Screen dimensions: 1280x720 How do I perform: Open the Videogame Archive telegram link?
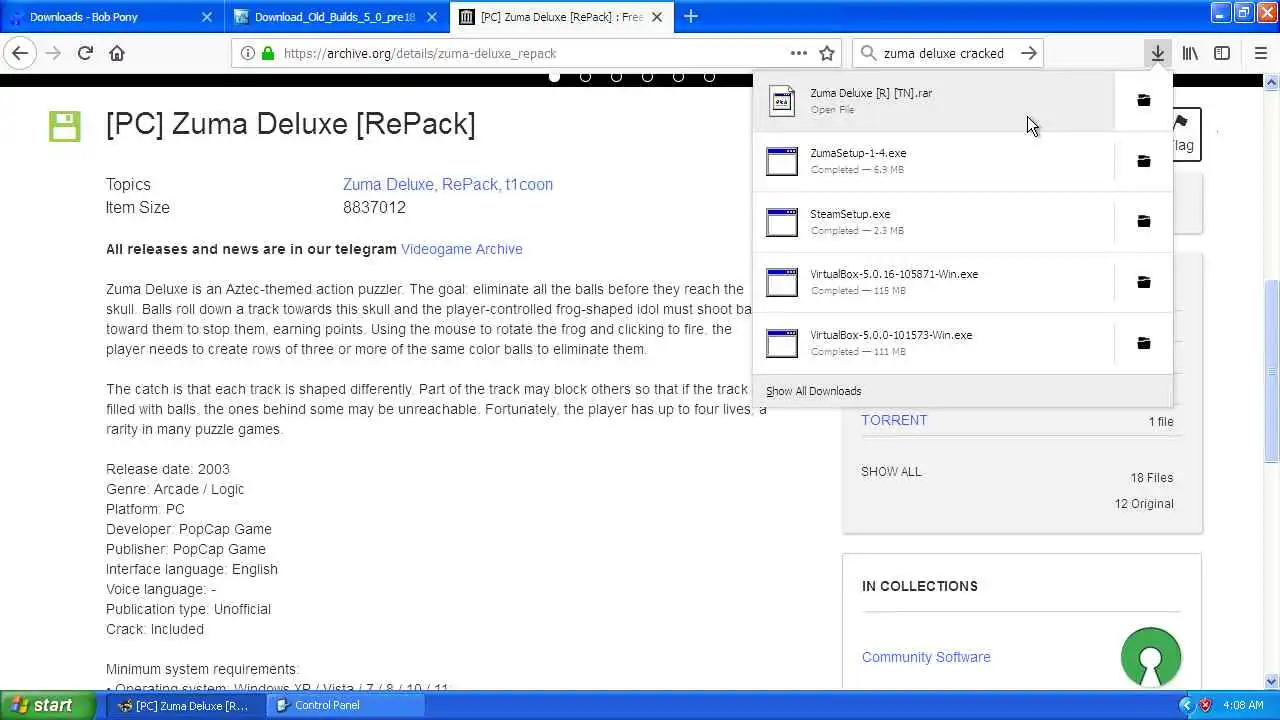(x=461, y=249)
